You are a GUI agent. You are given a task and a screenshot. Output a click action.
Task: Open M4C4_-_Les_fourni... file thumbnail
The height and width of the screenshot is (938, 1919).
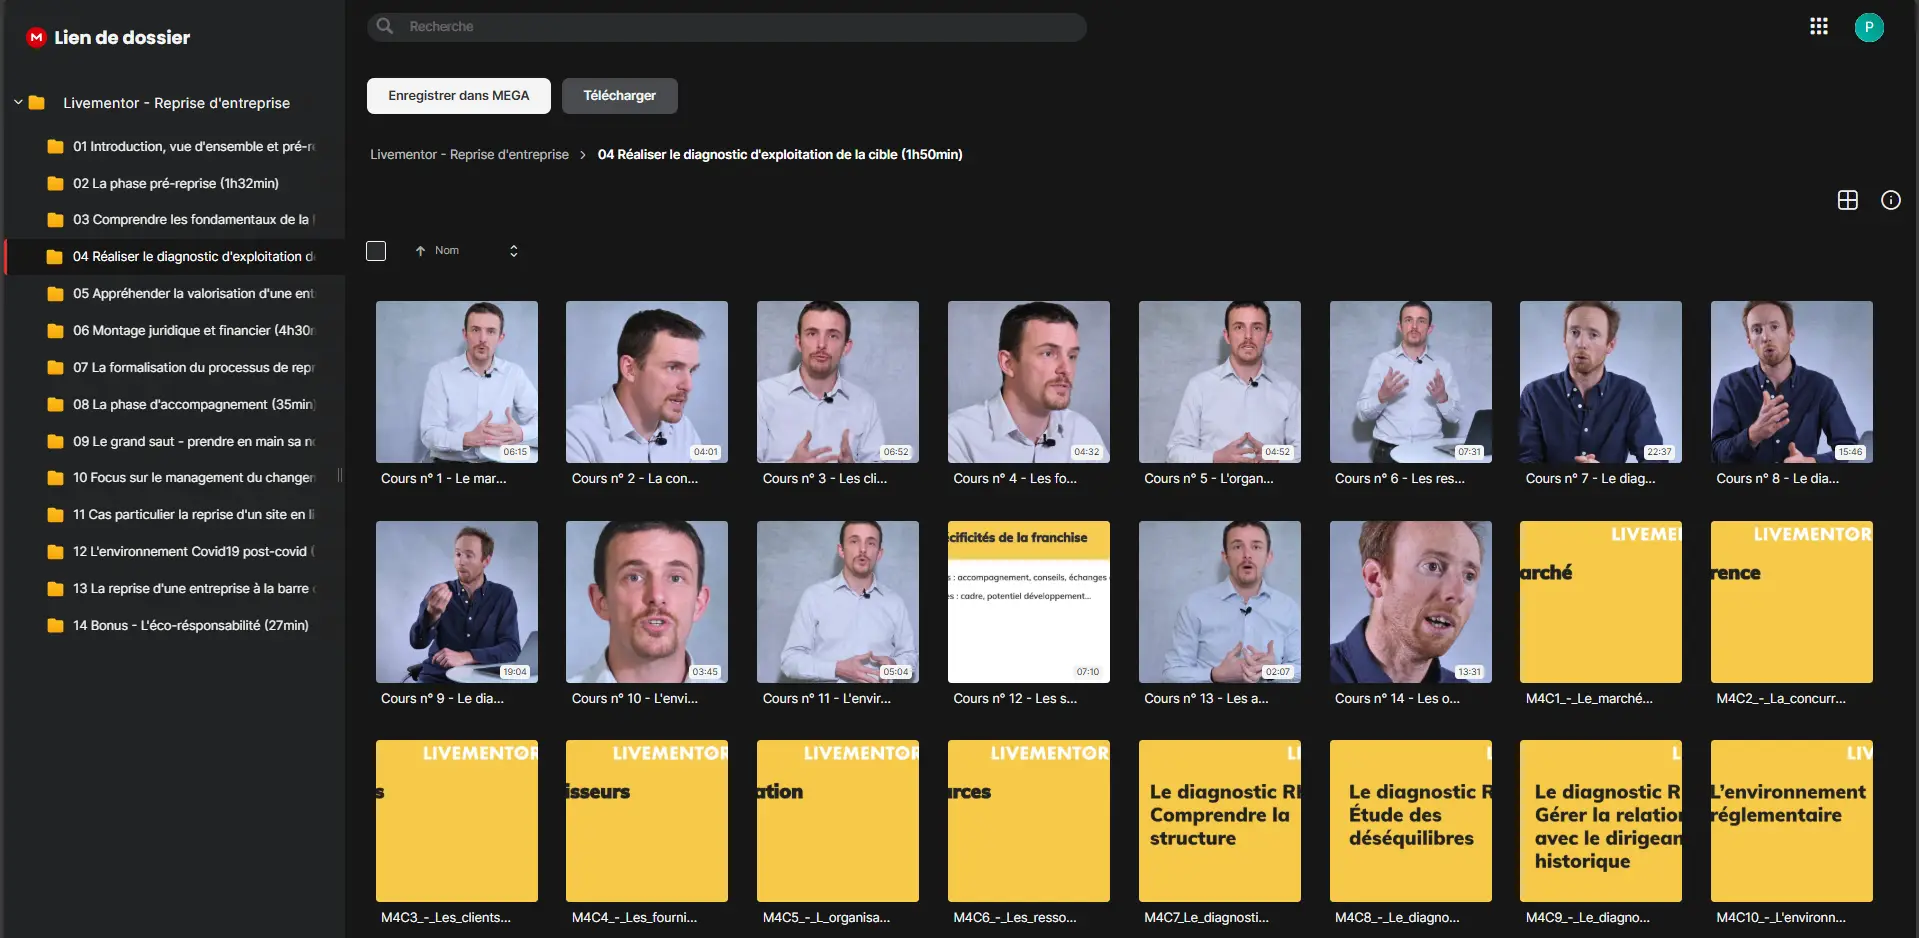coord(647,821)
